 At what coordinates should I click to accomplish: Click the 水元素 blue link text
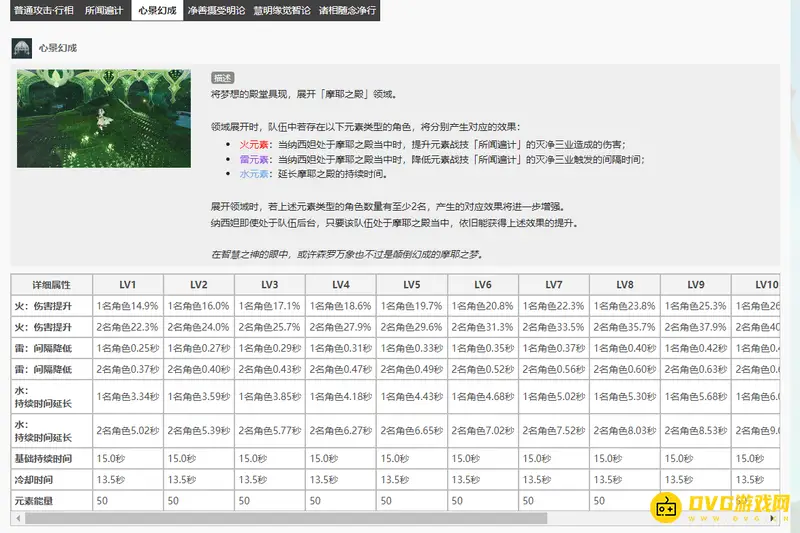250,174
